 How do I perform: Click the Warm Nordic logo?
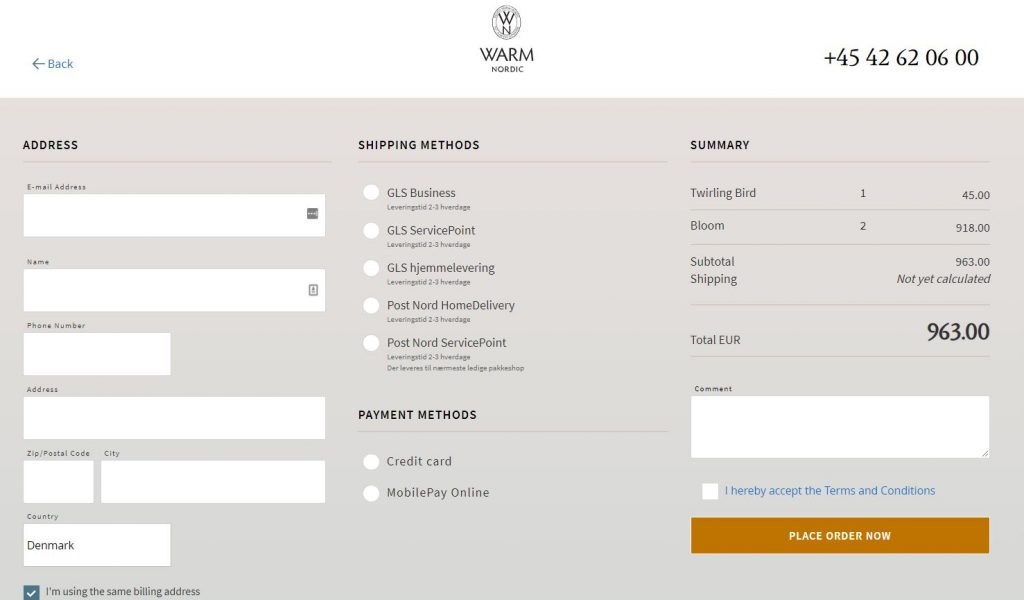(x=507, y=39)
